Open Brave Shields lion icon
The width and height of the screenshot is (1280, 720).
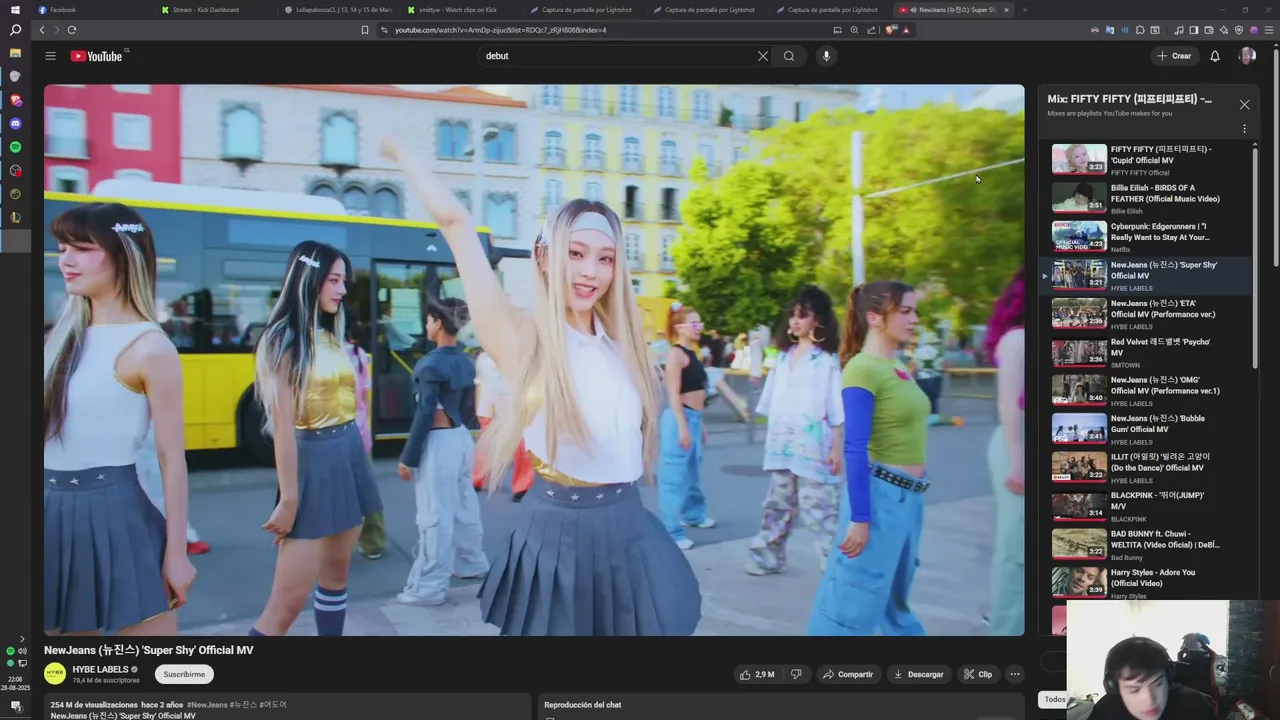(891, 30)
